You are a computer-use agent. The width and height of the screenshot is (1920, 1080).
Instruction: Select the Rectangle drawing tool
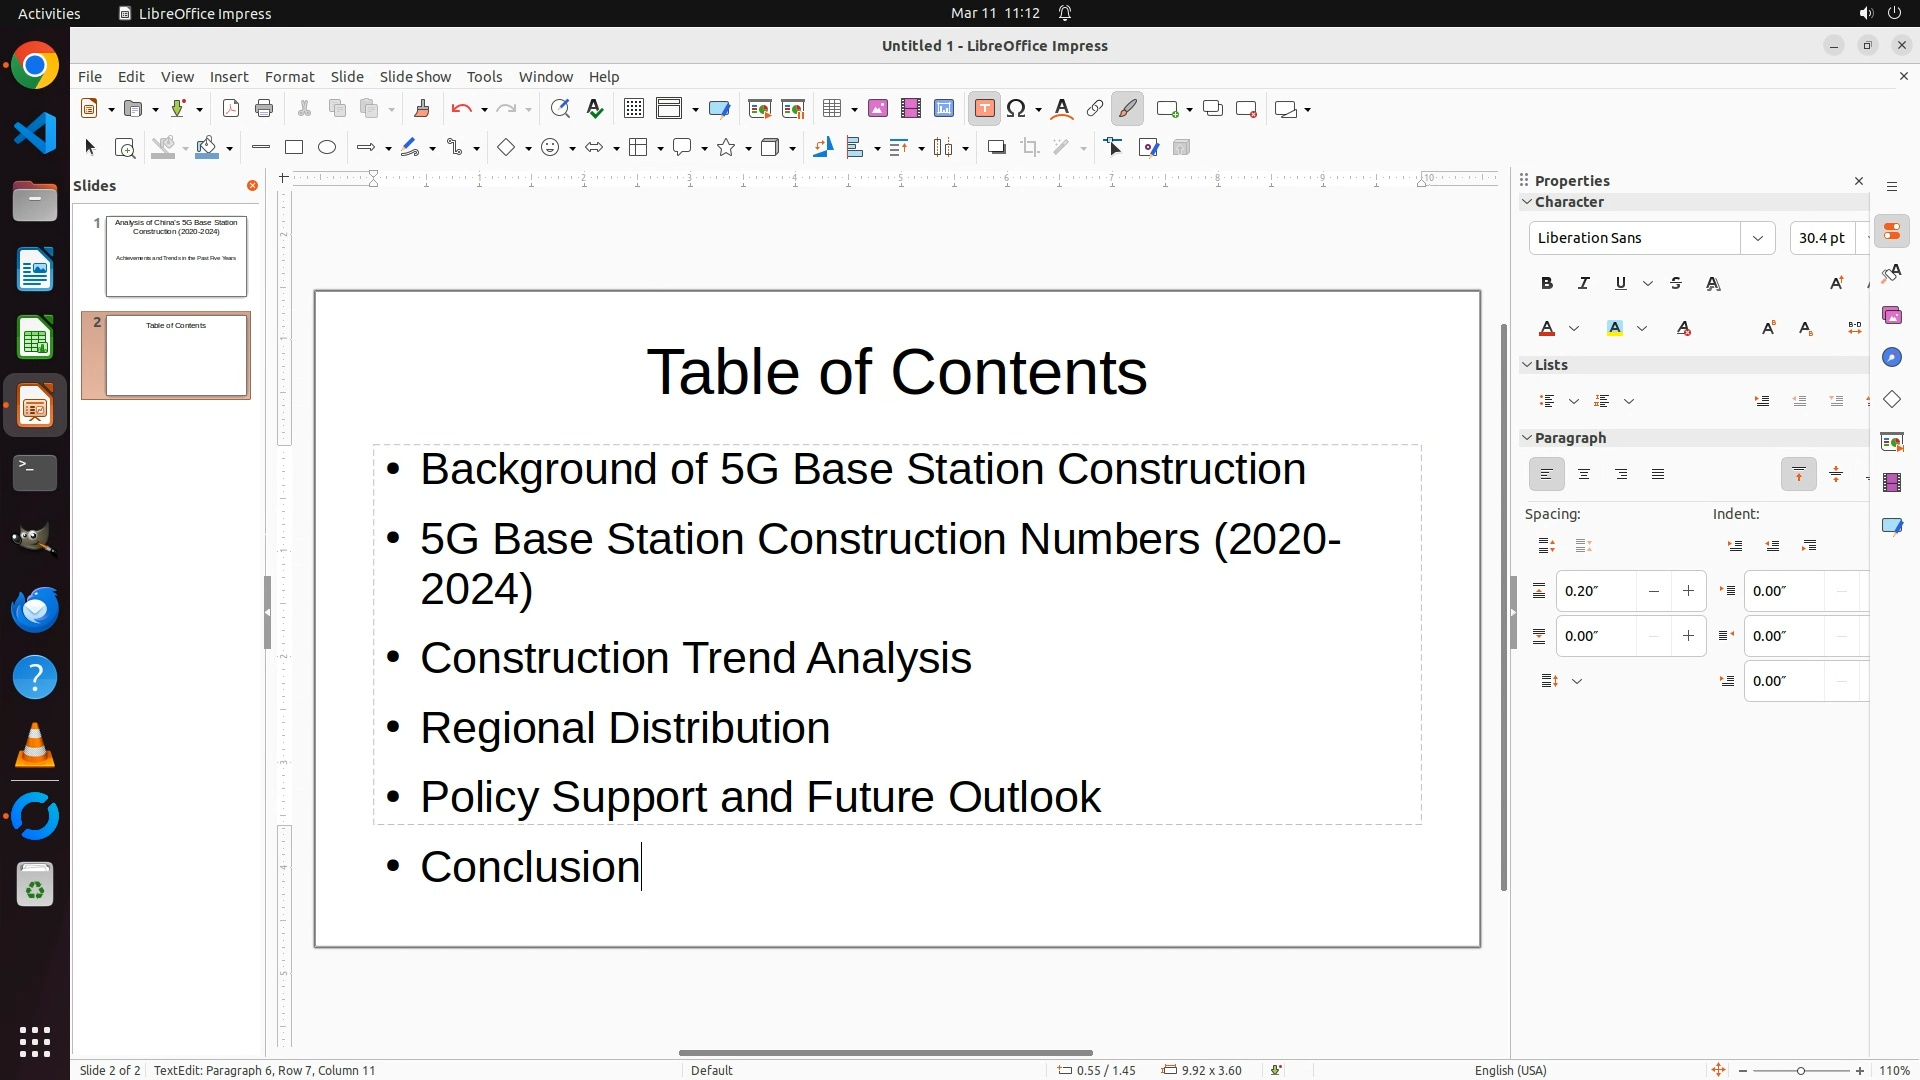294,148
